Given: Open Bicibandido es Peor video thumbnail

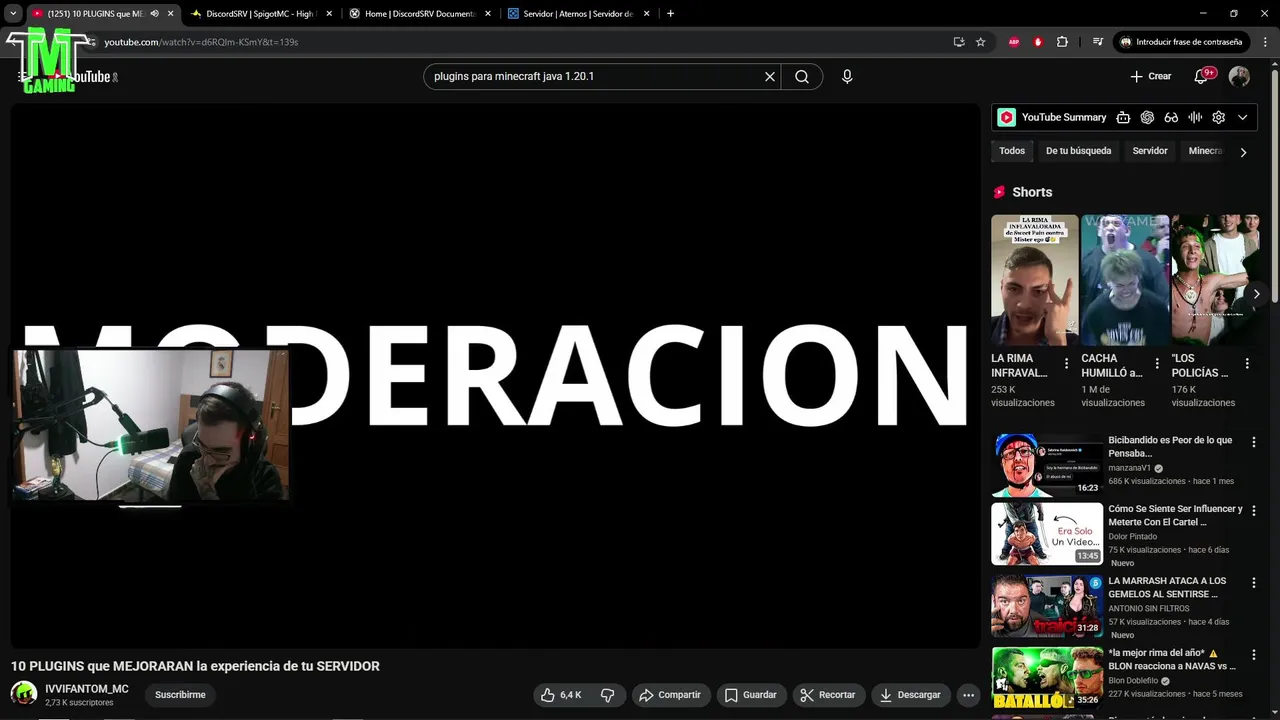Looking at the screenshot, I should (x=1047, y=465).
